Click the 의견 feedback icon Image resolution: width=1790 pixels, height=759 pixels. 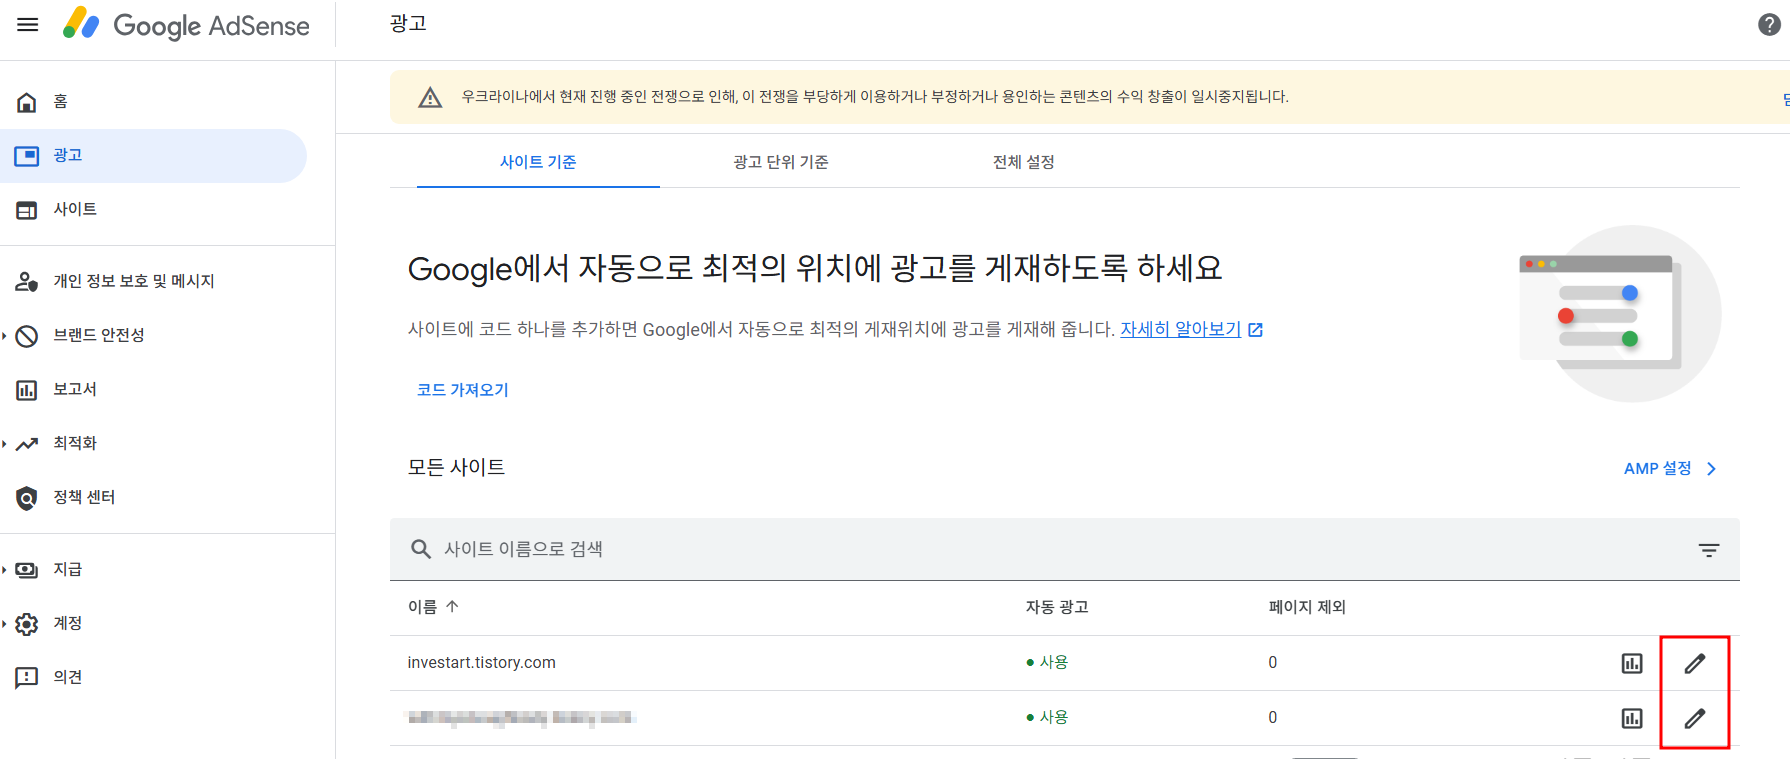pyautogui.click(x=27, y=678)
